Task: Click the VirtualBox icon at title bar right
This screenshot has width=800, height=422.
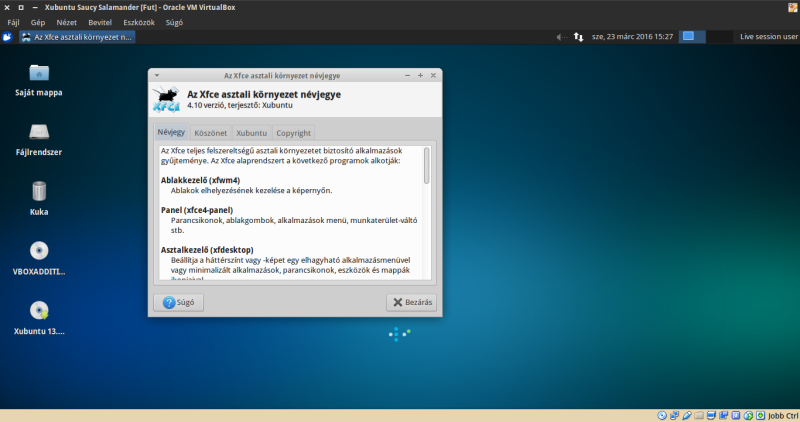Action: (x=793, y=7)
